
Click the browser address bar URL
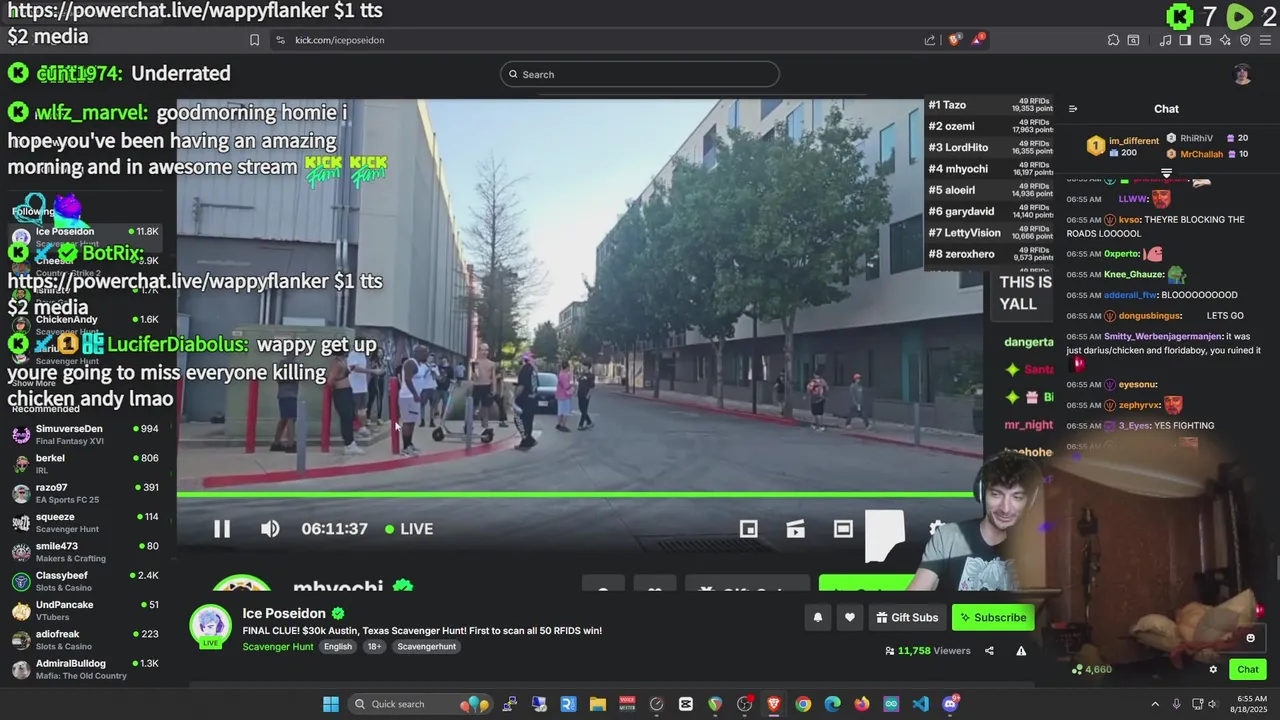(x=340, y=40)
